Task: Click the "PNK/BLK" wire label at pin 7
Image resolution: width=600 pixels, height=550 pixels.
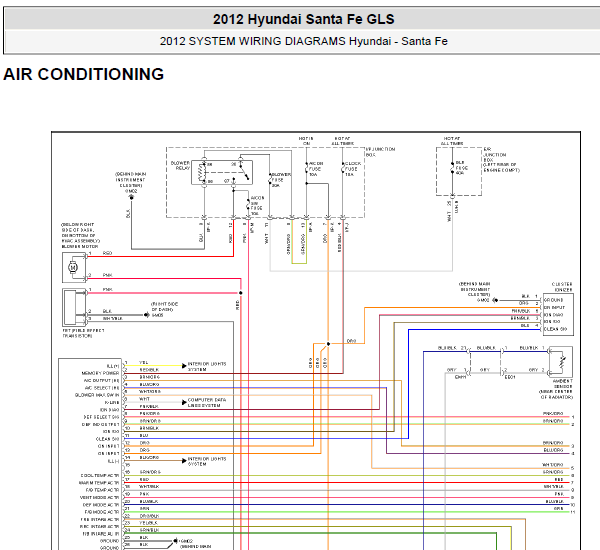Action: pyautogui.click(x=149, y=406)
